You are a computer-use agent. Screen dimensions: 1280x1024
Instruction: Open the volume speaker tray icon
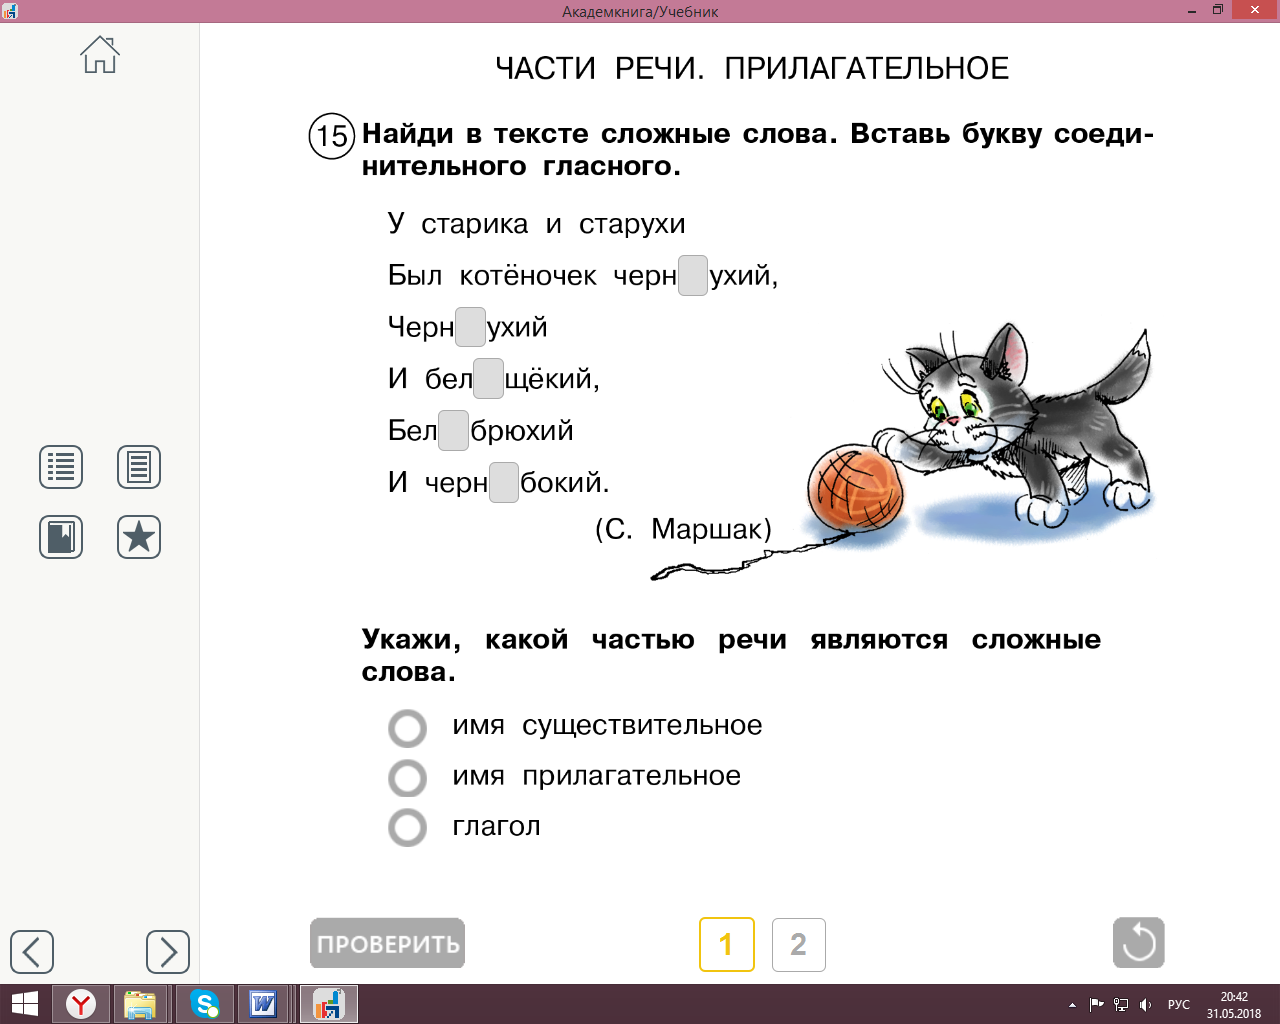coord(1146,1005)
